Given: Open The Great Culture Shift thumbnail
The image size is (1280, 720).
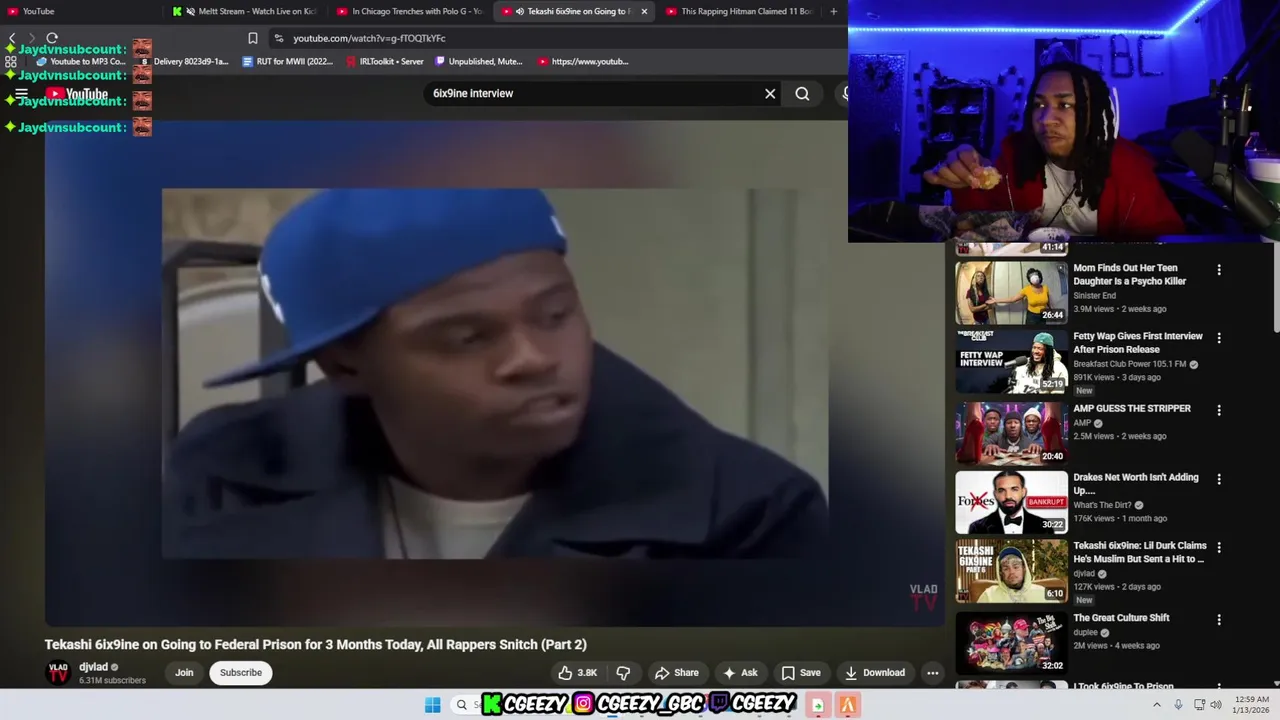Looking at the screenshot, I should pos(1011,643).
